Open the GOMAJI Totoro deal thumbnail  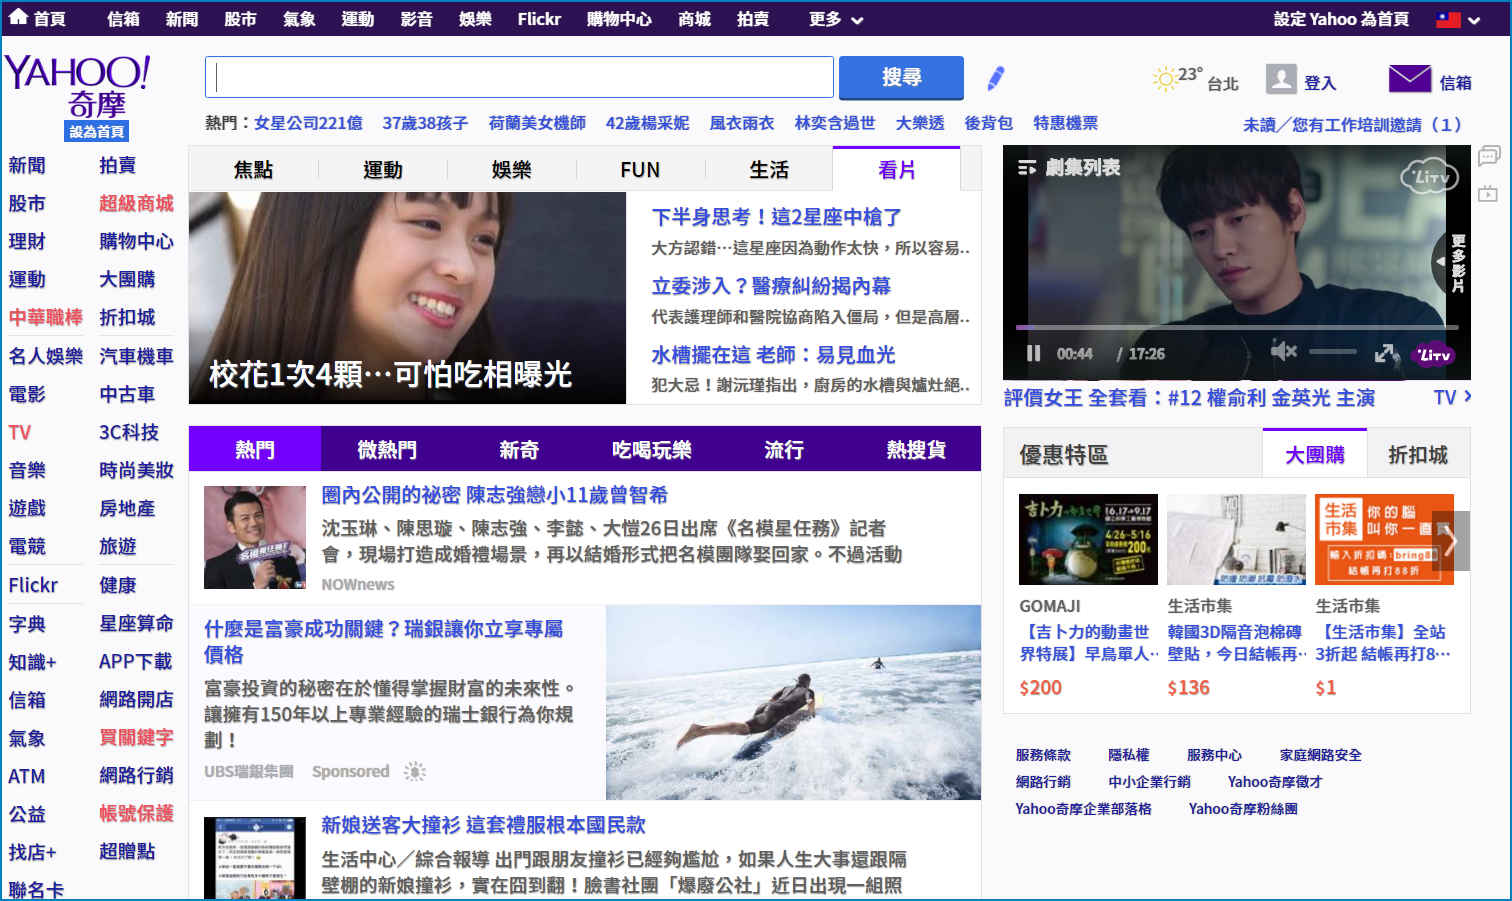click(x=1088, y=539)
